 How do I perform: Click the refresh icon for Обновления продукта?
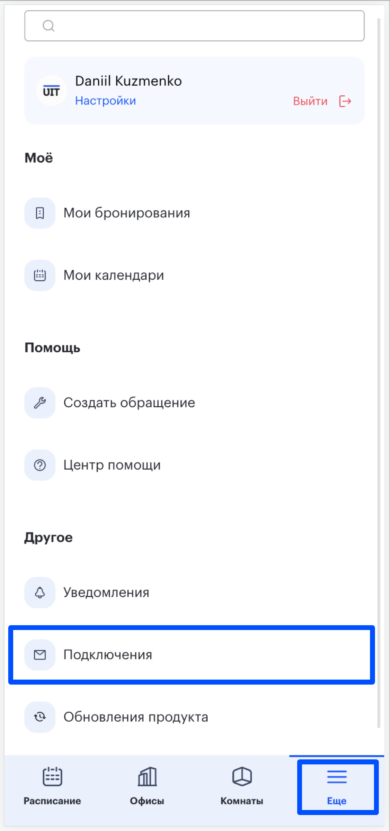pos(40,718)
